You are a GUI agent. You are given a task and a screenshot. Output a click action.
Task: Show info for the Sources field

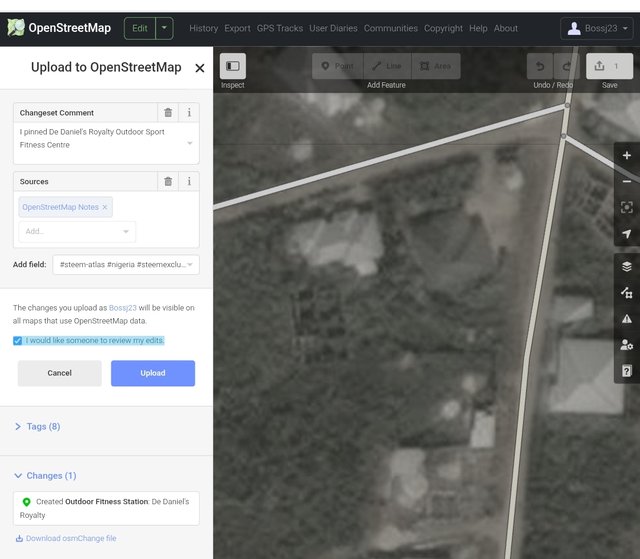coord(189,182)
